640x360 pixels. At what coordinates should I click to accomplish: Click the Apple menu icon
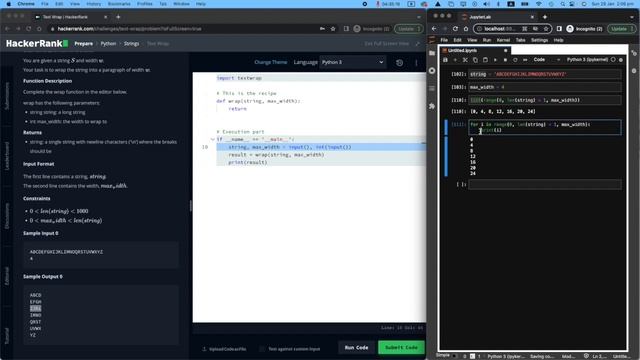[x=8, y=4]
